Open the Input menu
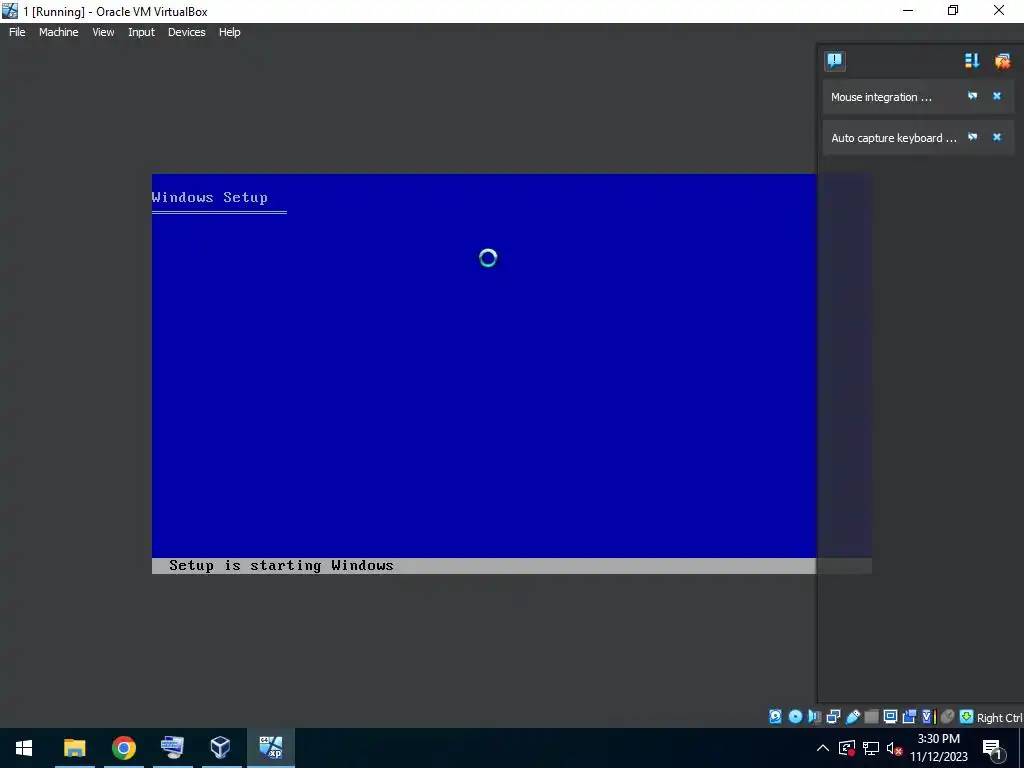 (141, 32)
